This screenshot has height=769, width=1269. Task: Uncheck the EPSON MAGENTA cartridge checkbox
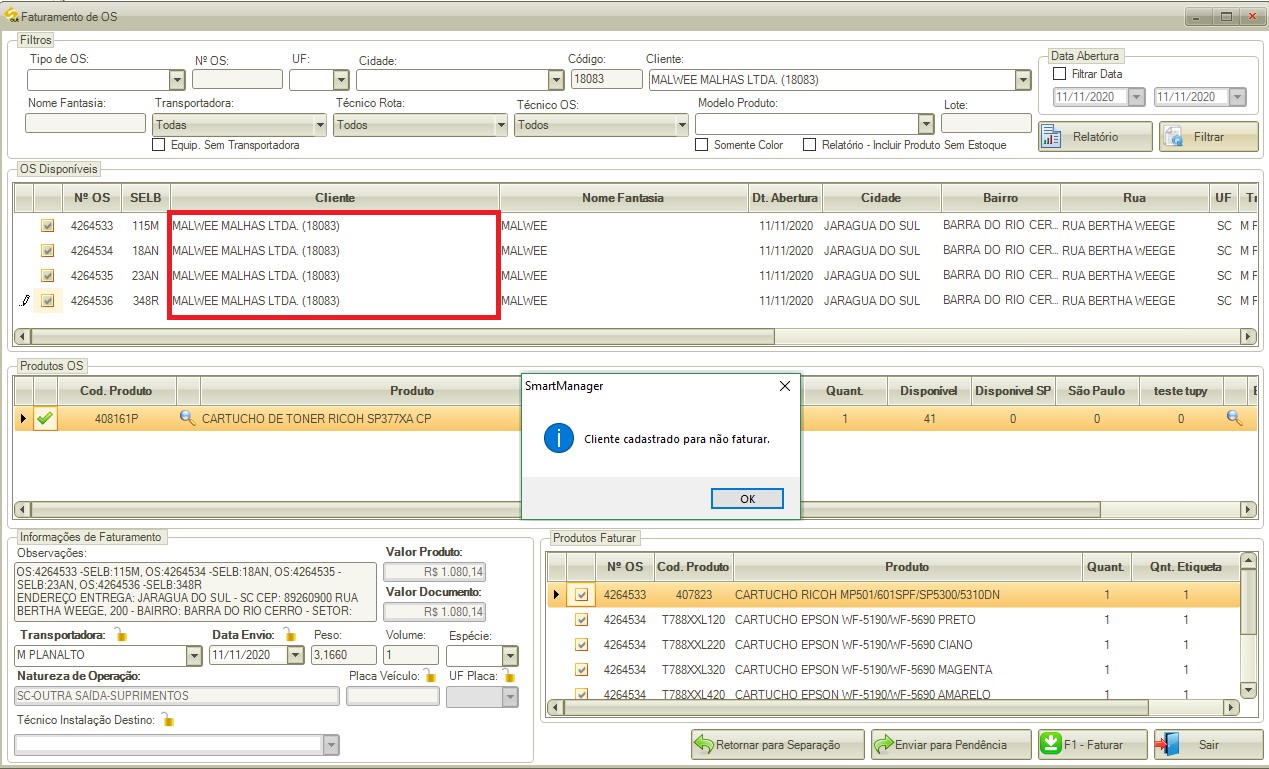tap(582, 670)
